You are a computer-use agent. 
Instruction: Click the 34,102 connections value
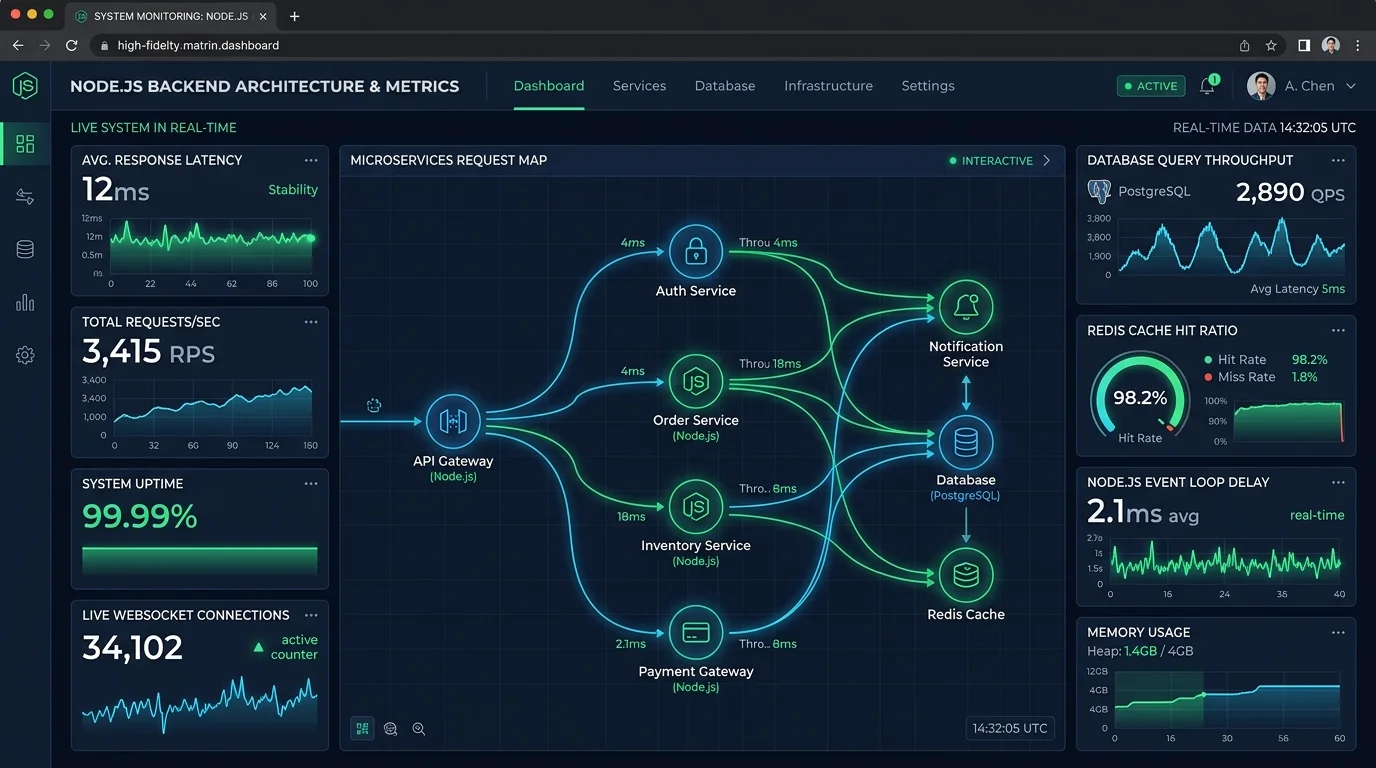click(x=132, y=648)
